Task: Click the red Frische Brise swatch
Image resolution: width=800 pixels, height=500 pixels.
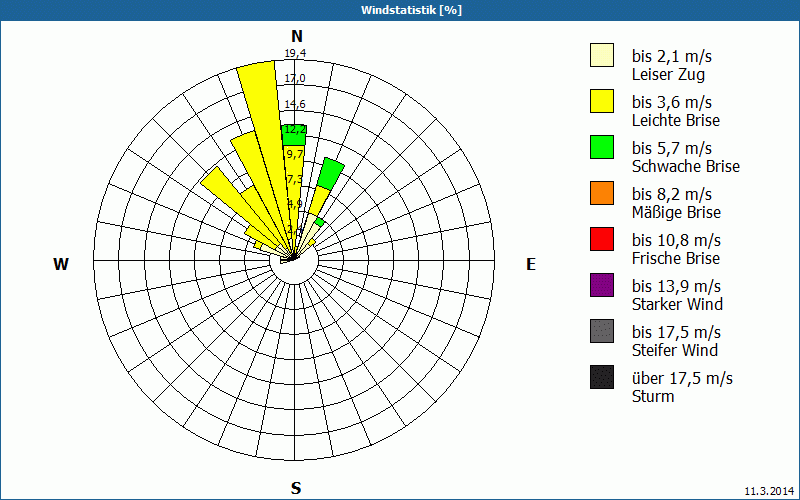Action: click(602, 239)
